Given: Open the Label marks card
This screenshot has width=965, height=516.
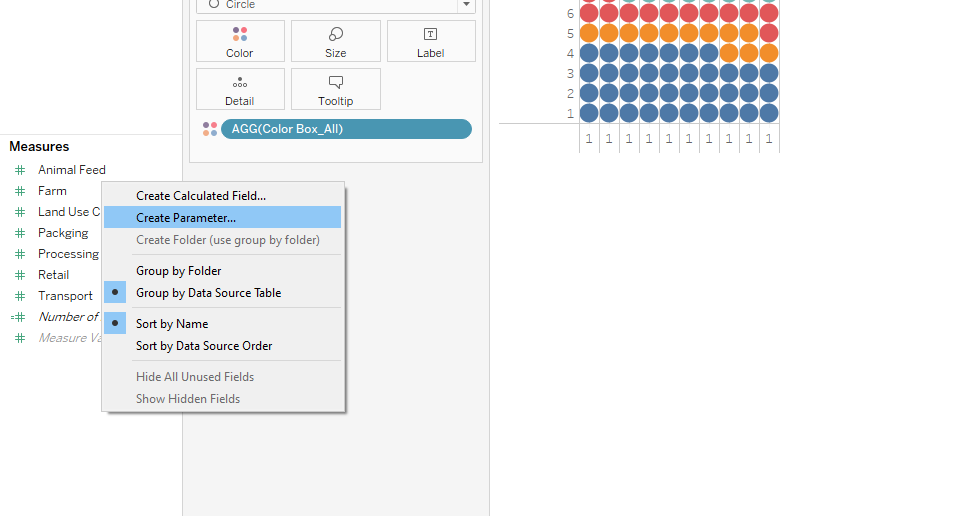Looking at the screenshot, I should coord(431,41).
